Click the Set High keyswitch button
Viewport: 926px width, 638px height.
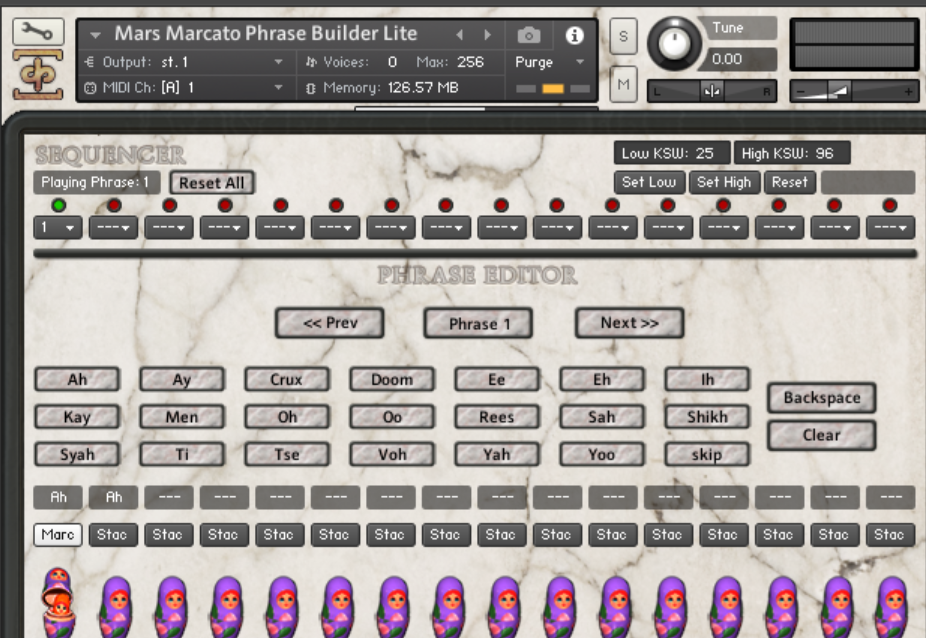[x=724, y=182]
